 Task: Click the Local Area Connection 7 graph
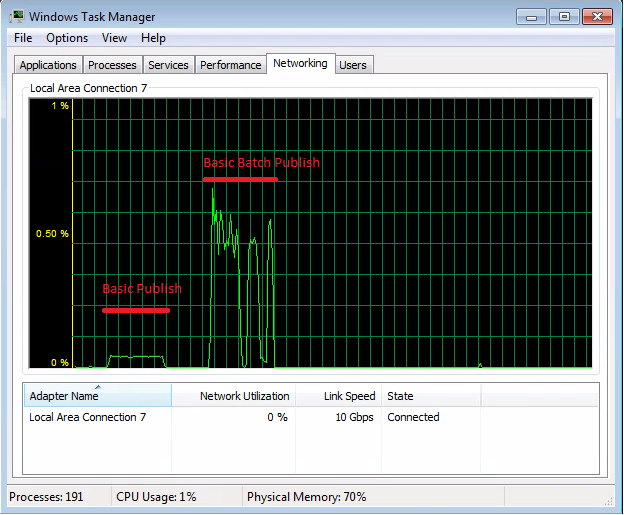[x=310, y=233]
